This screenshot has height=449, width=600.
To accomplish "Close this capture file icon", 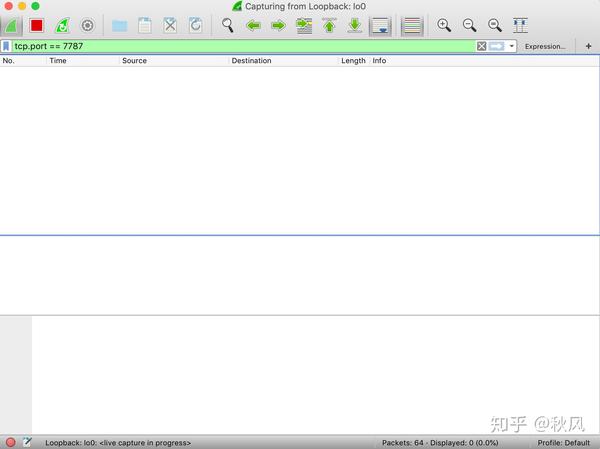I will pos(170,26).
